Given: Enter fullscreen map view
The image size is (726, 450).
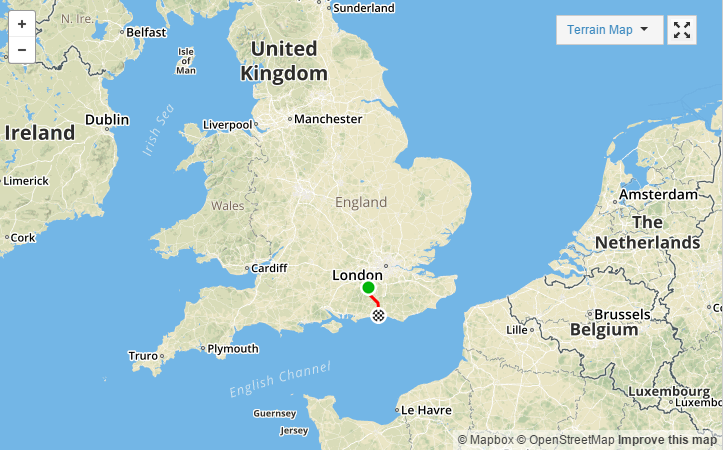Looking at the screenshot, I should pos(682,30).
